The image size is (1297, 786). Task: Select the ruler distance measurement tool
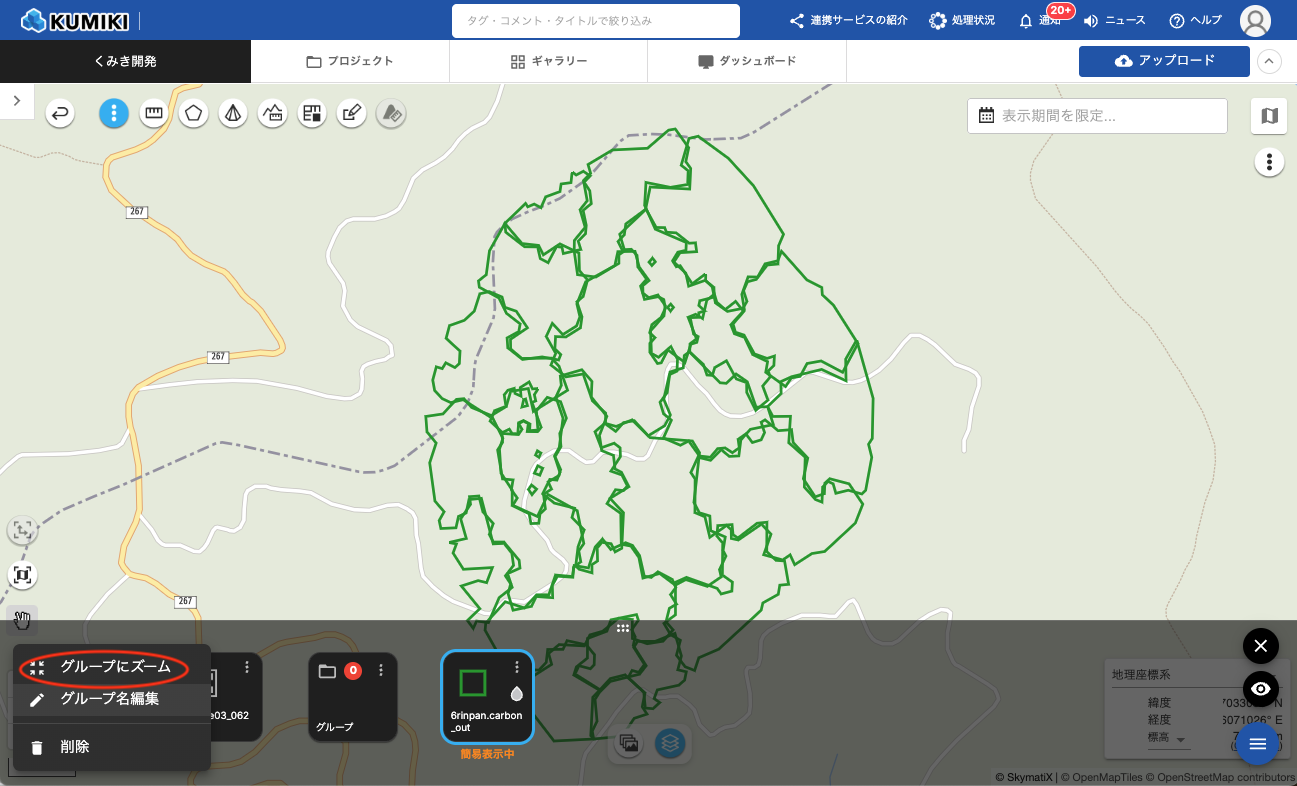click(x=153, y=114)
